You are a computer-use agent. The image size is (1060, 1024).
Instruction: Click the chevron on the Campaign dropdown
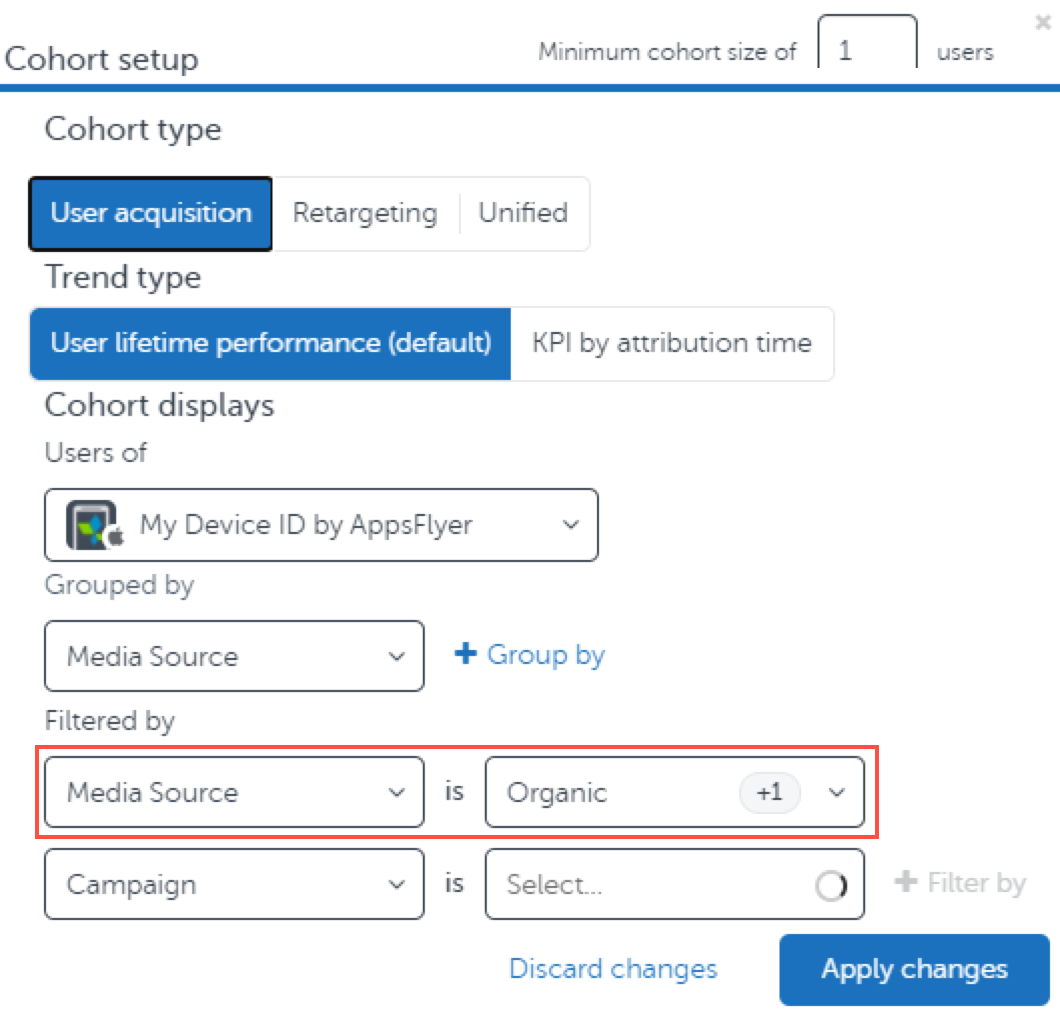397,885
